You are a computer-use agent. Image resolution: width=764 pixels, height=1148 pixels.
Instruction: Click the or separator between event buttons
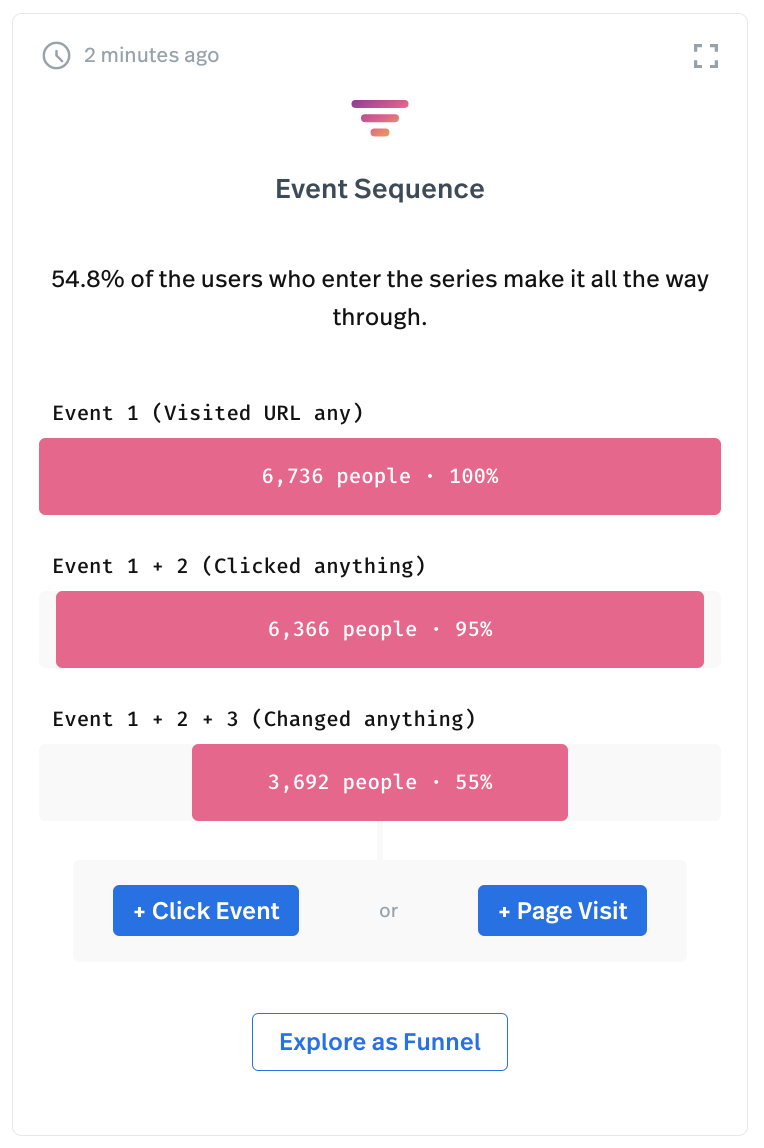click(388, 910)
